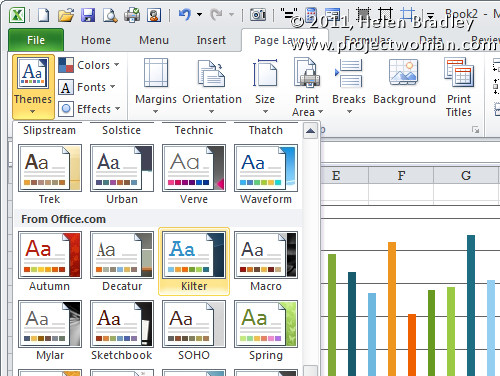This screenshot has height=376, width=500.
Task: Select the Thatch theme label
Action: click(x=266, y=130)
